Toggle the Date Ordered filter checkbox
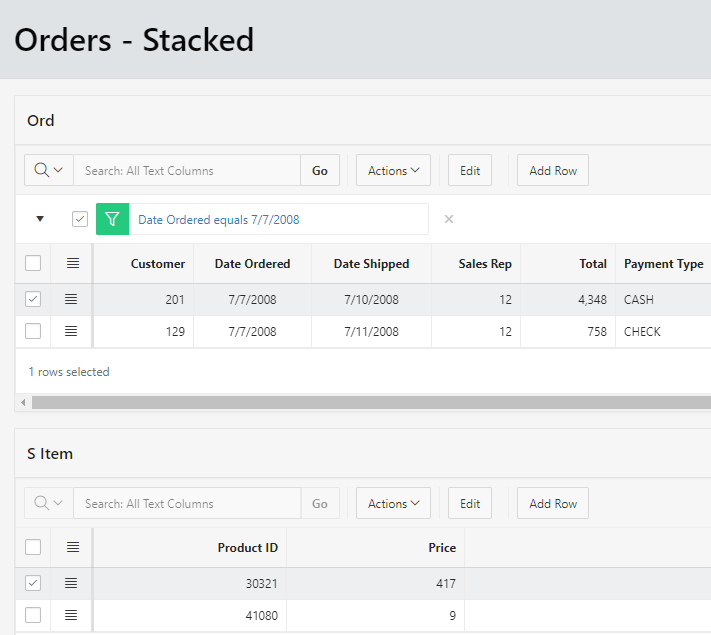The image size is (711, 635). pyautogui.click(x=80, y=220)
